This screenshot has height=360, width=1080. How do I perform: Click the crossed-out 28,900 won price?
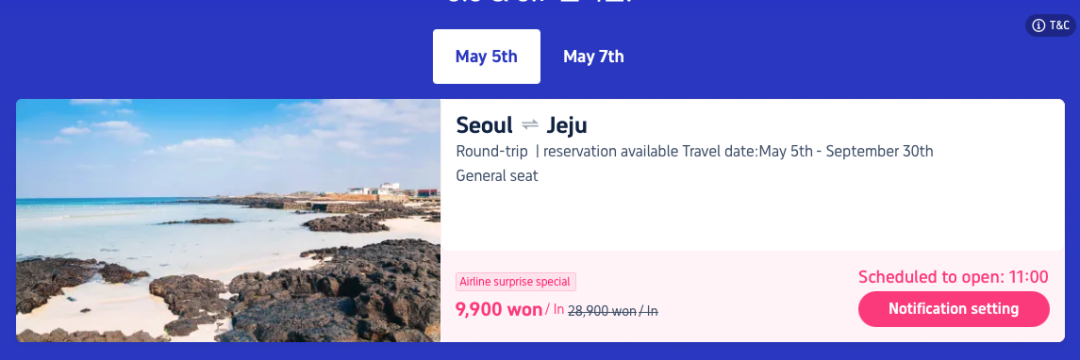613,311
